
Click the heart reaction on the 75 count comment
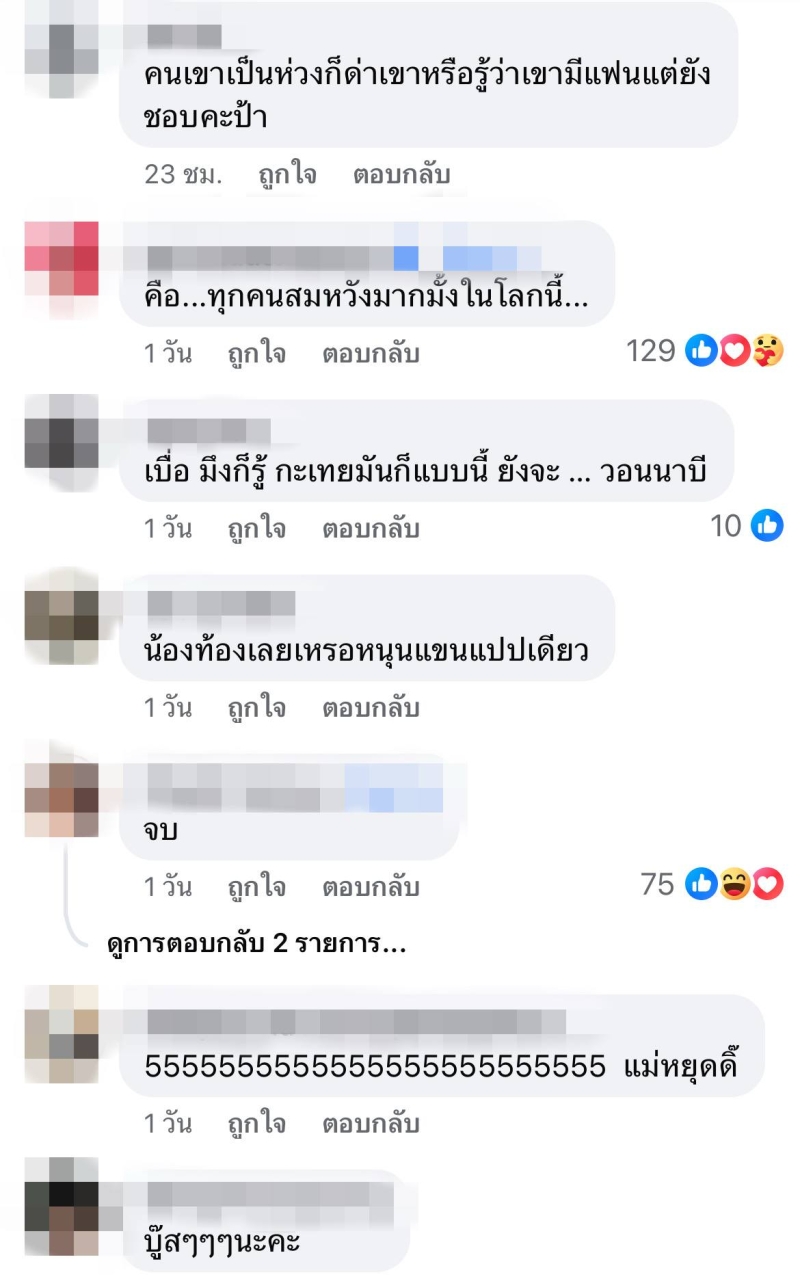tap(767, 884)
